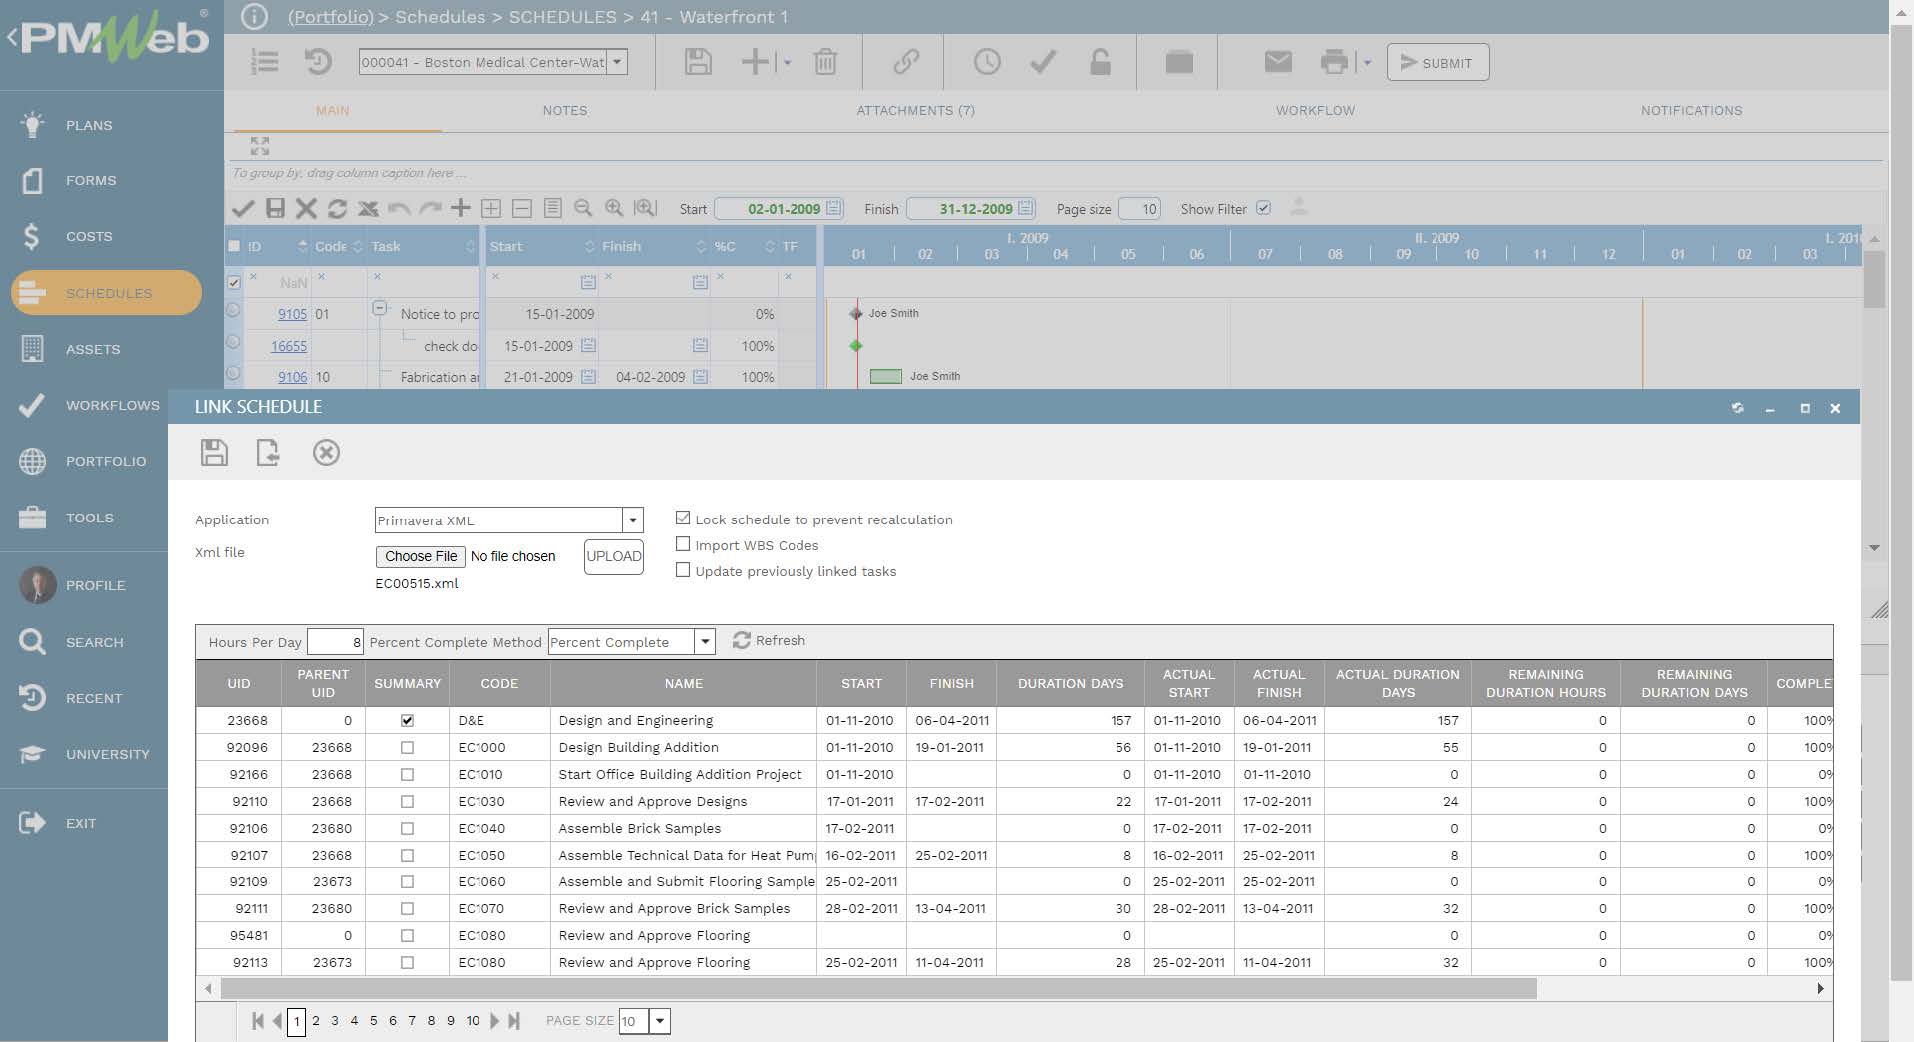Viewport: 1914px width, 1042px height.
Task: Switch to the NOTES tab
Action: pyautogui.click(x=565, y=110)
